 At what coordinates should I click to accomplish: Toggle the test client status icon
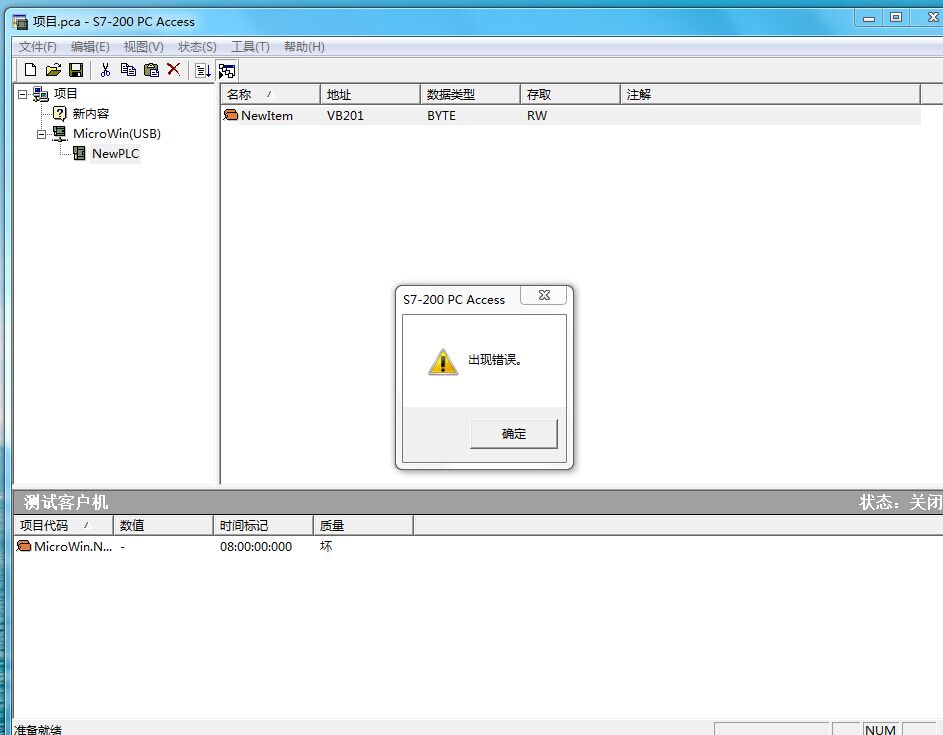(227, 71)
